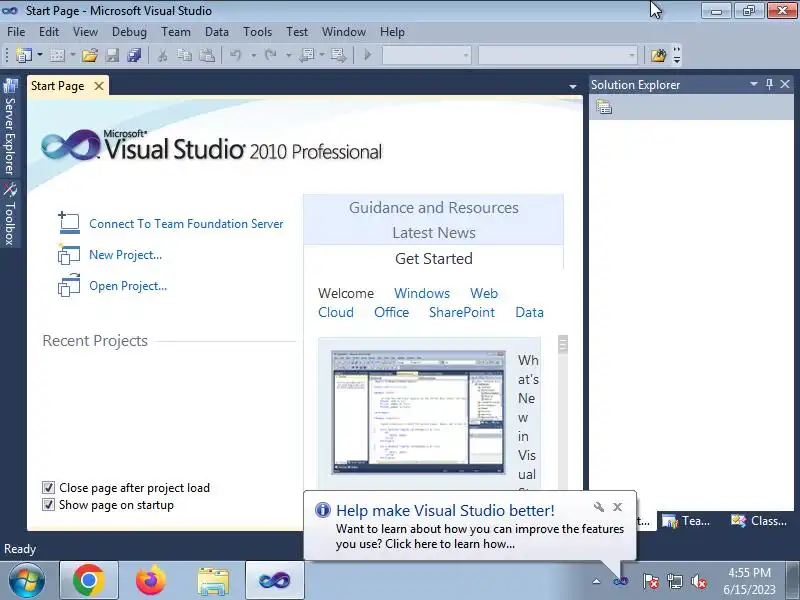
Task: Close the Start Page tab
Action: [99, 86]
